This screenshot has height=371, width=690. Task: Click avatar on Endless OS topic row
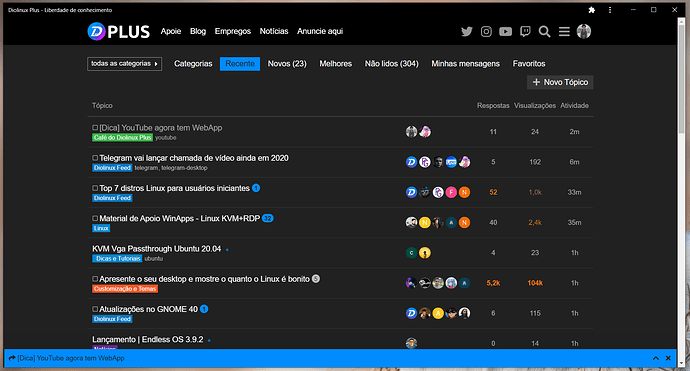[x=411, y=343]
